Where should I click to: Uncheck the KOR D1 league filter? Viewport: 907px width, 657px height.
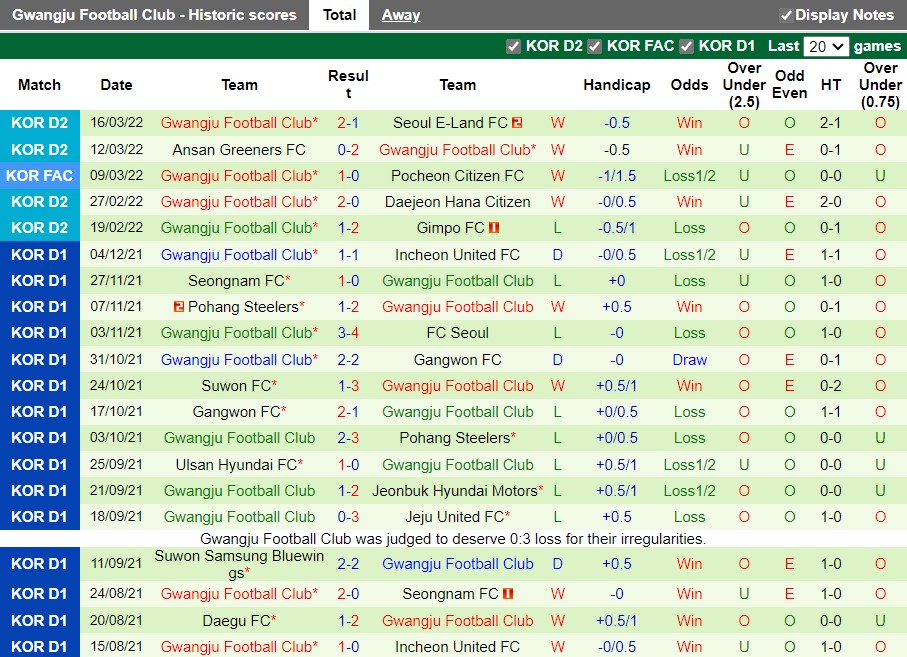point(686,45)
